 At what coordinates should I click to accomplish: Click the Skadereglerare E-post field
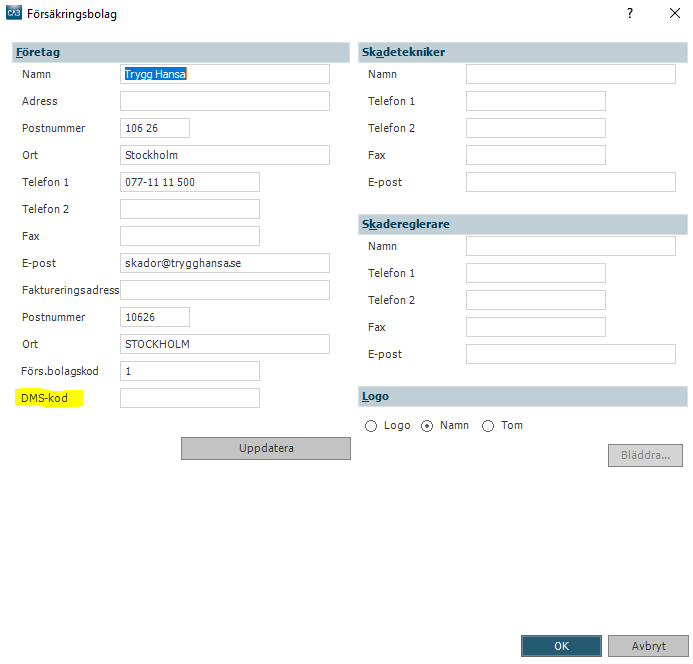571,354
